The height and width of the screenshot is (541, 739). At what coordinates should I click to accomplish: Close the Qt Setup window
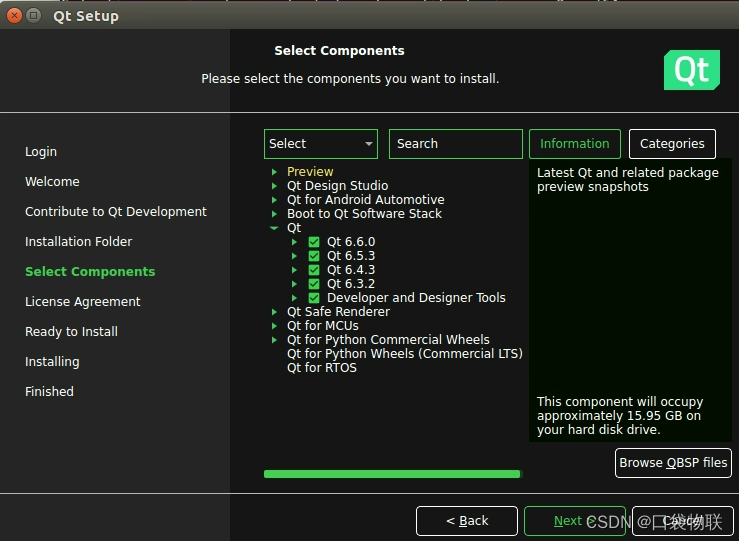14,16
